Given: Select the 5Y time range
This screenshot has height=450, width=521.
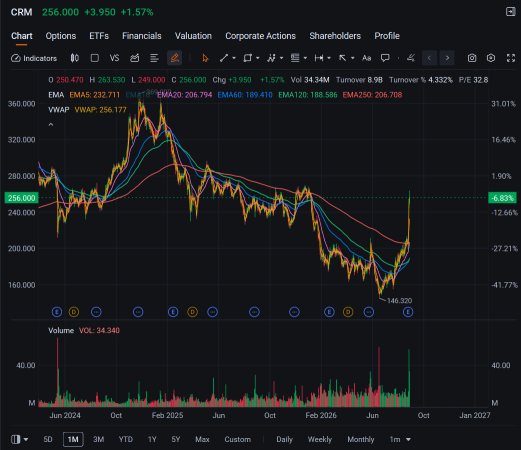Looking at the screenshot, I should click(176, 440).
